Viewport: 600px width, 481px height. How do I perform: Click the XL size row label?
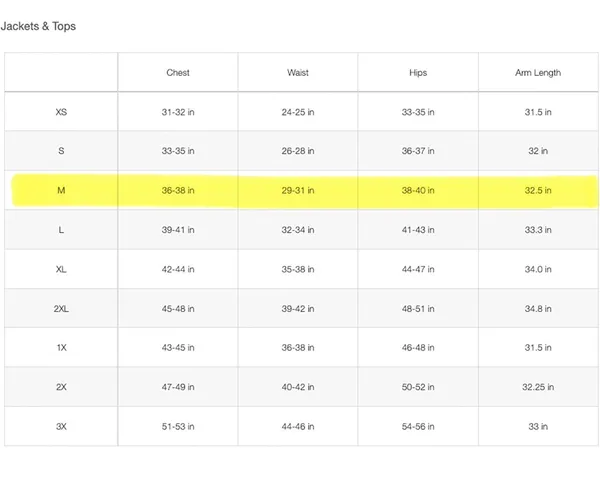[x=61, y=269]
